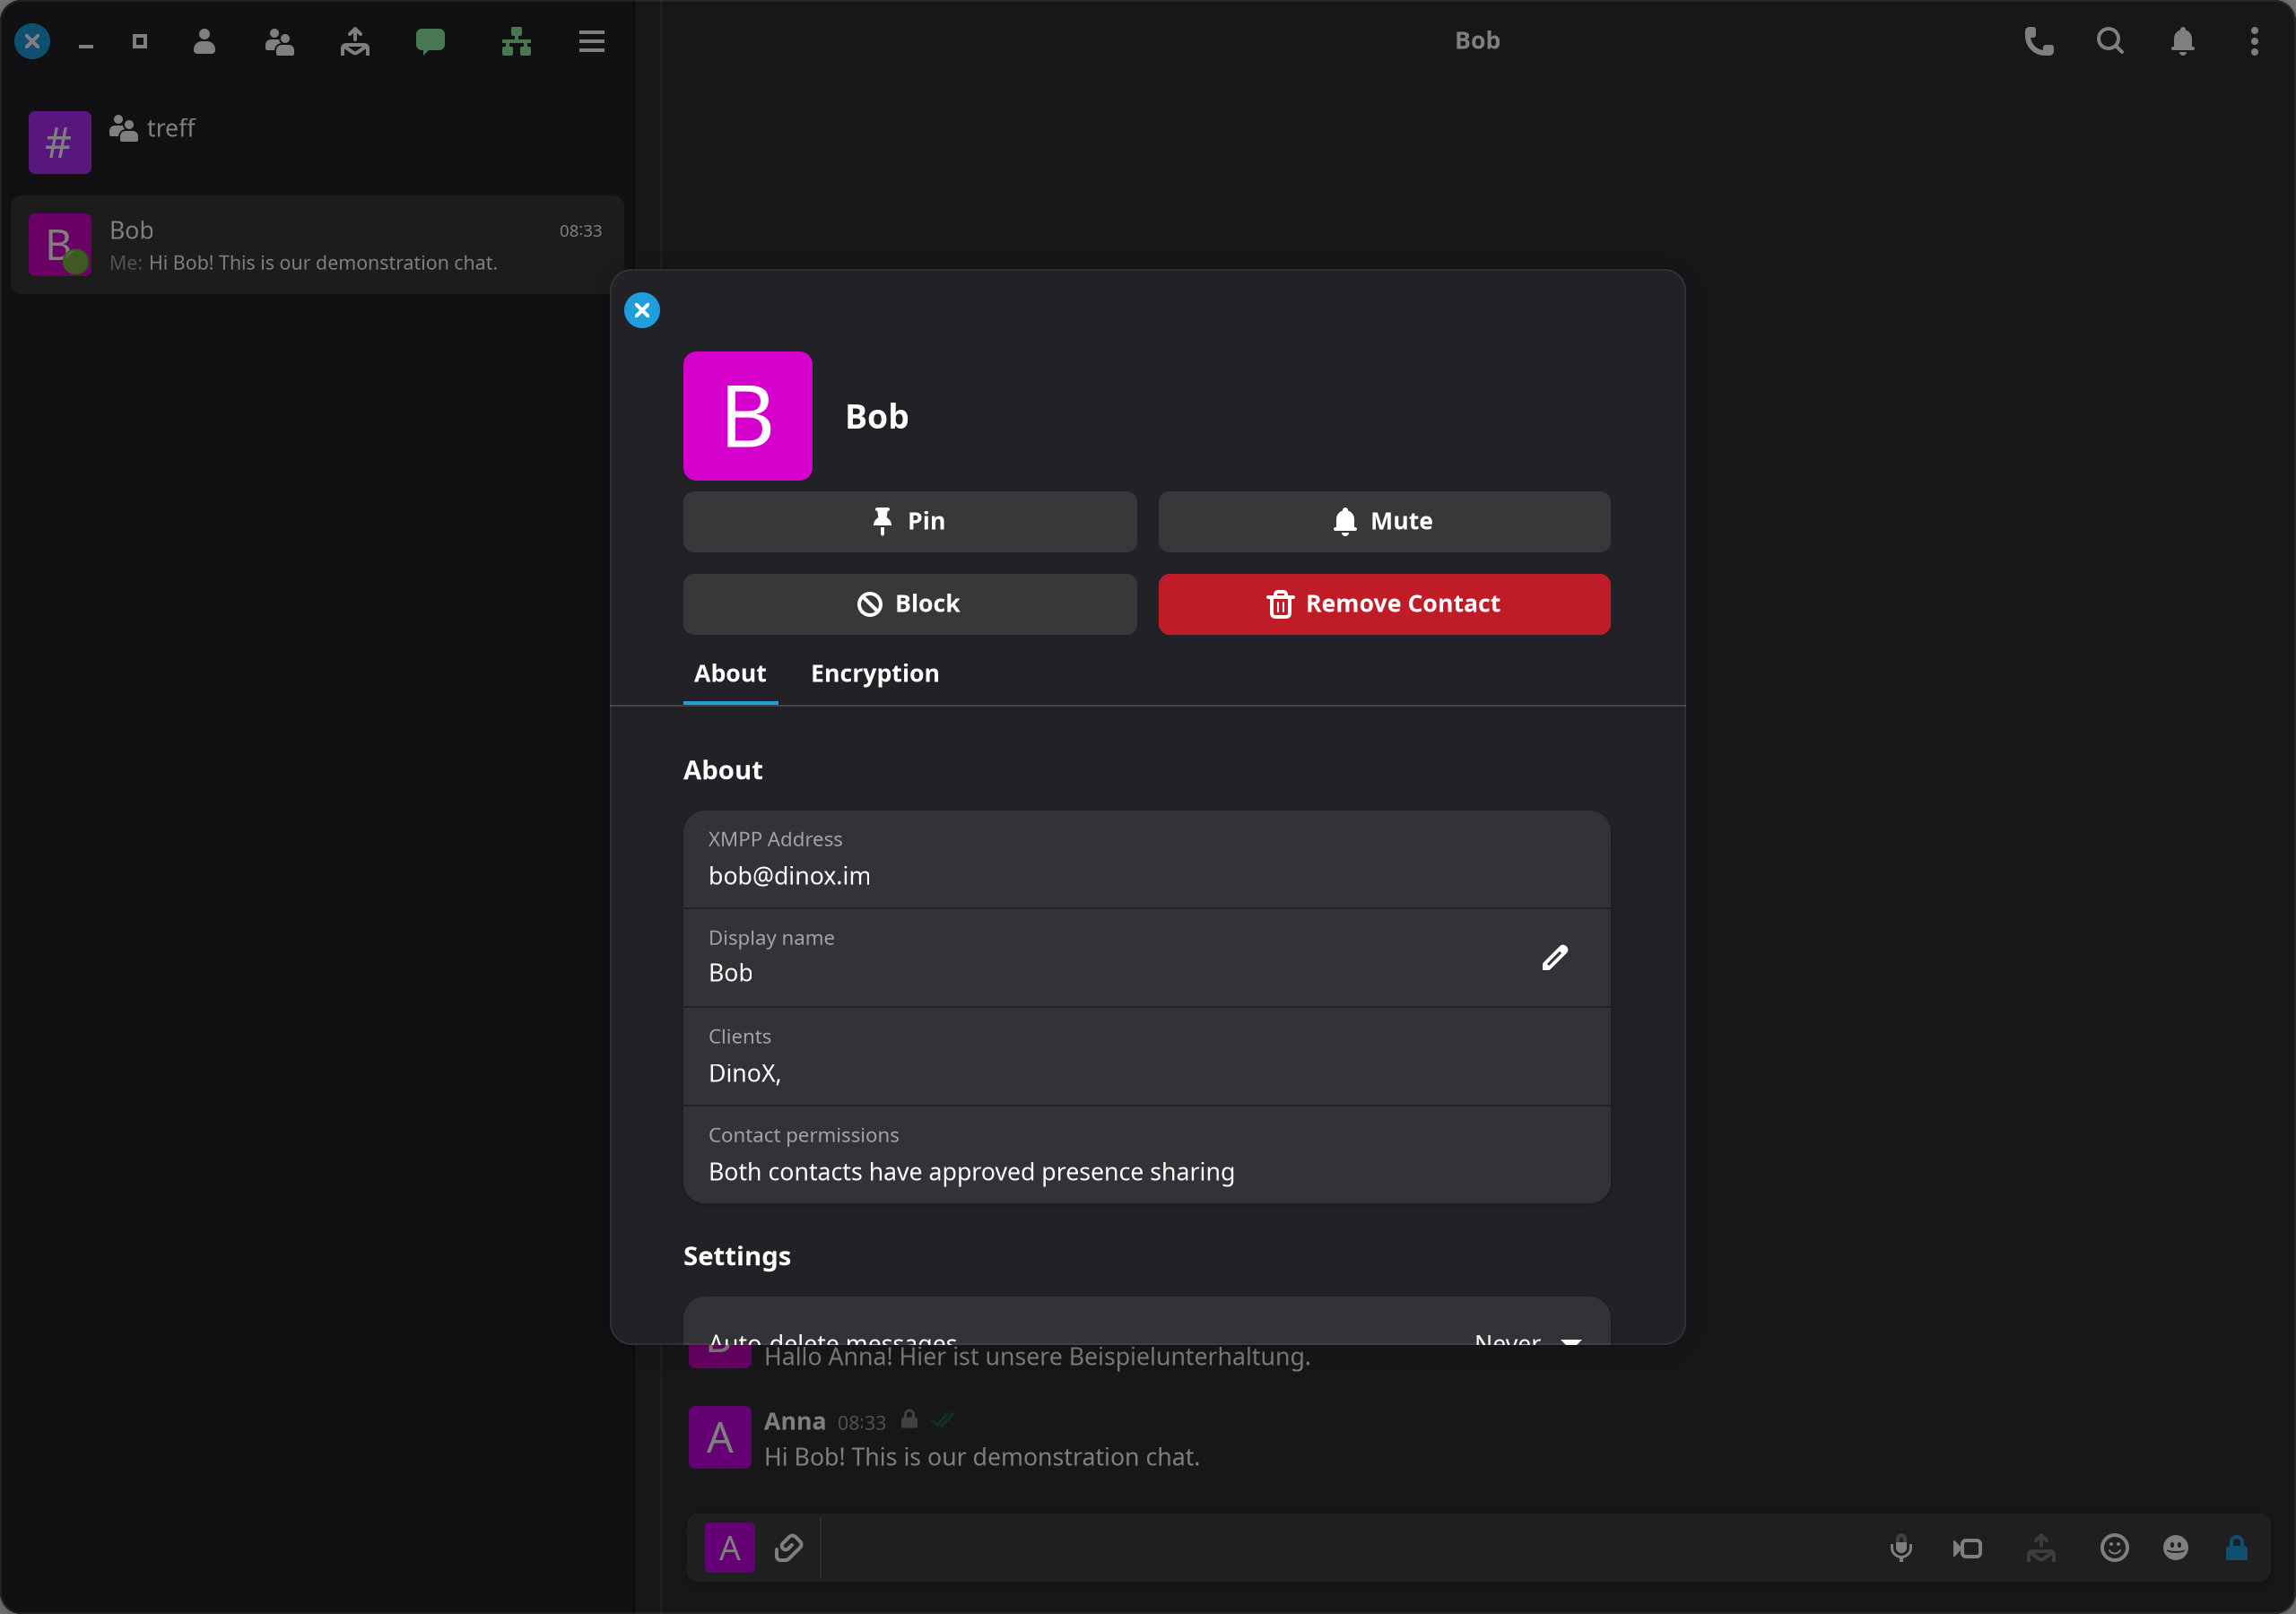
Task: Click the video record icon in the message bar
Action: pos(1968,1548)
